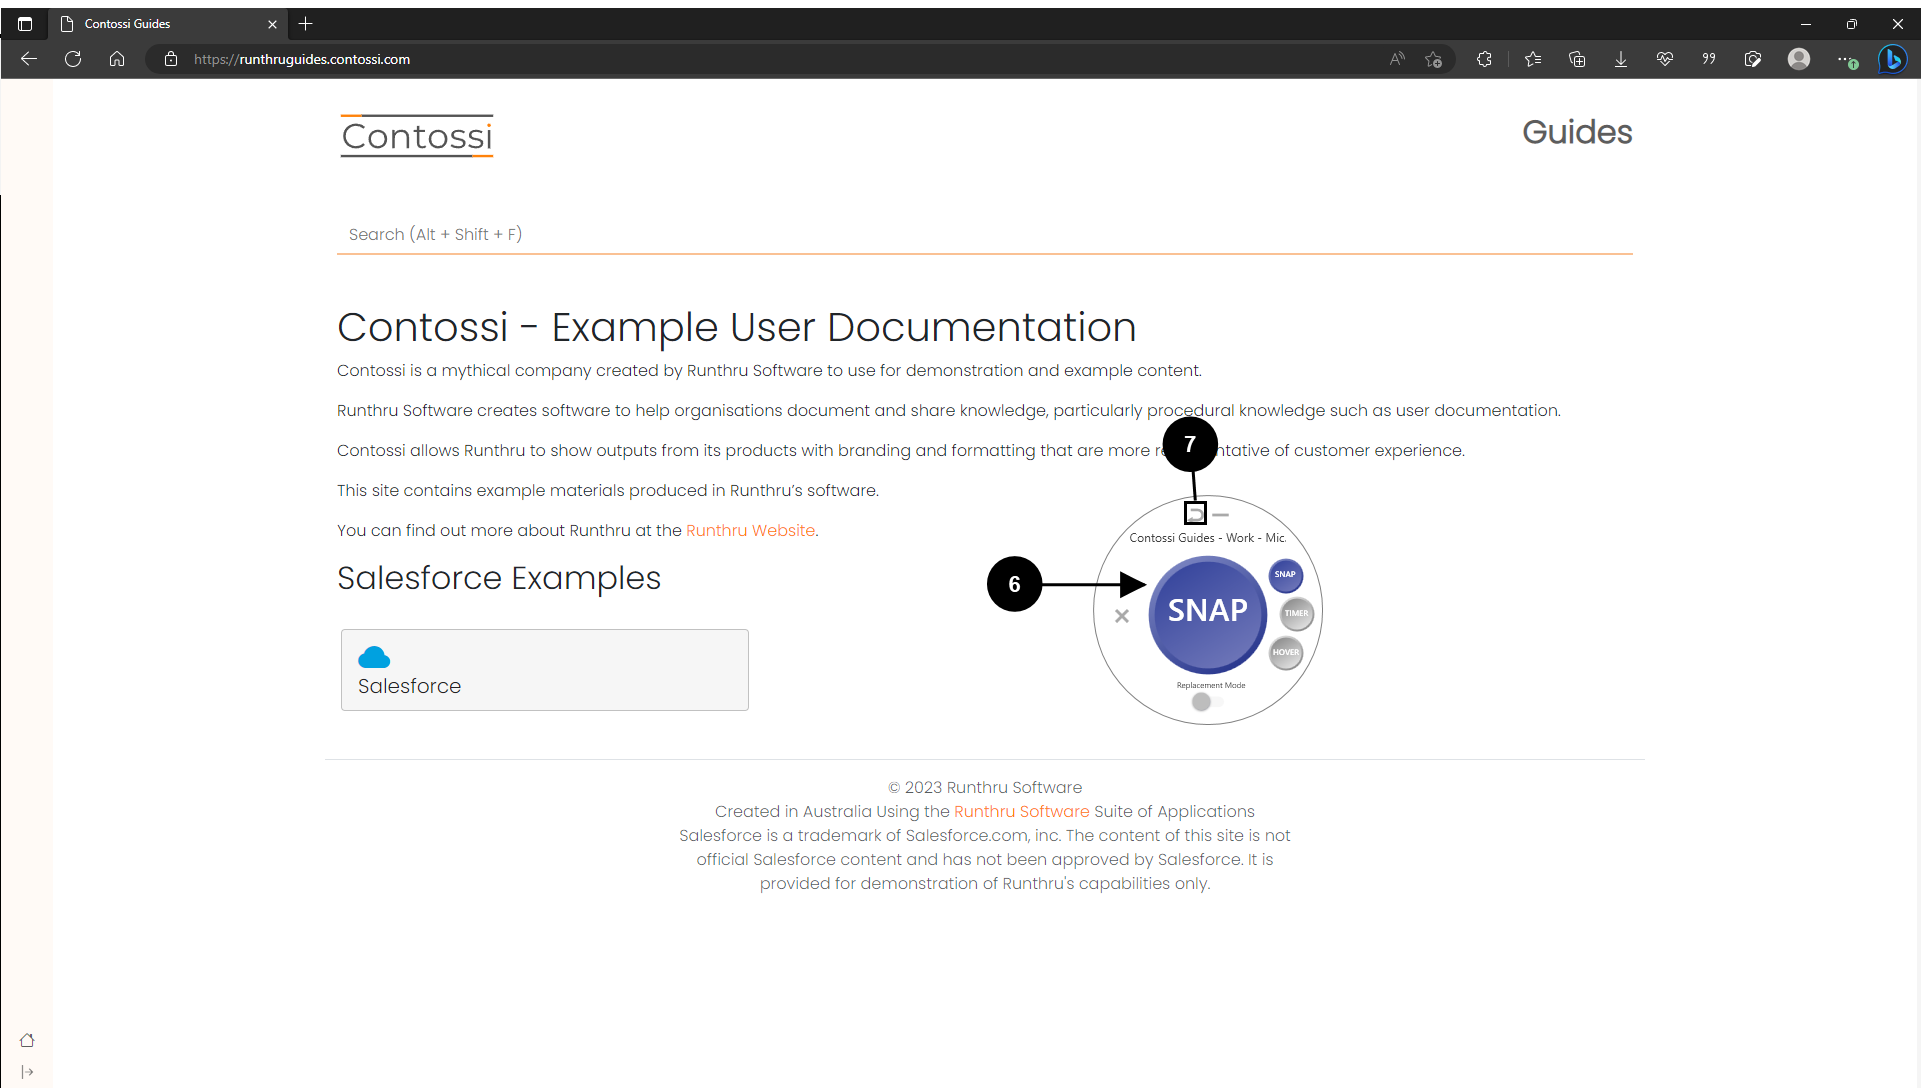Open the Collections icon
This screenshot has width=1922, height=1089.
(x=1577, y=59)
